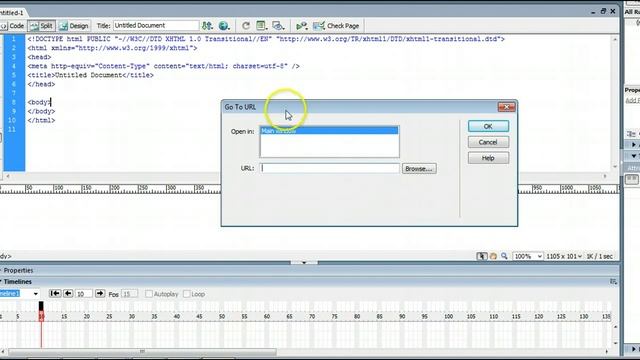
Task: Switch to Code view
Action: point(13,26)
